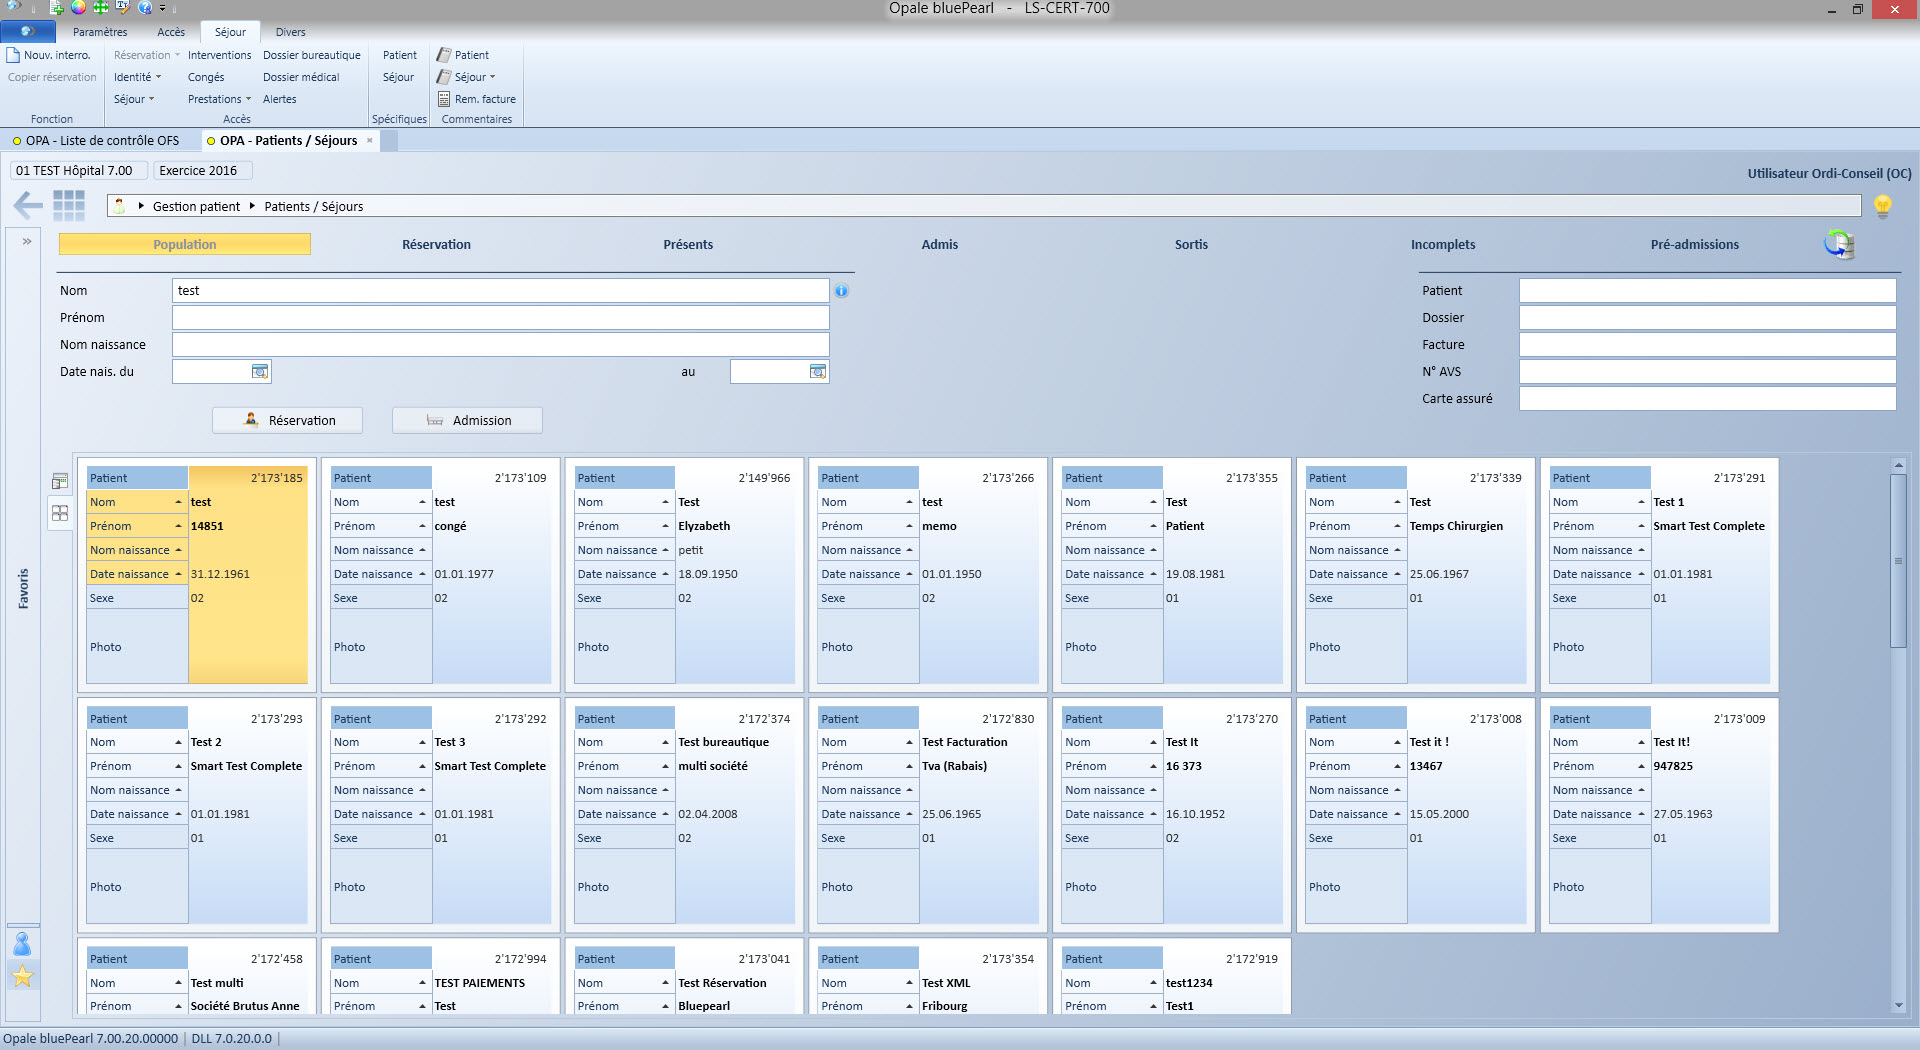Click vertical scrollbar thumb of patient cards
This screenshot has width=1920, height=1050.
coord(1898,560)
